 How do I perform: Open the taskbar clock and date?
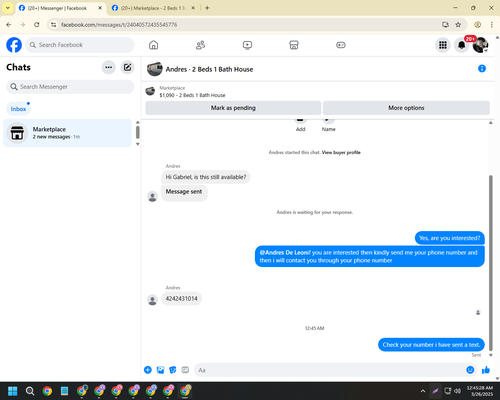point(479,391)
